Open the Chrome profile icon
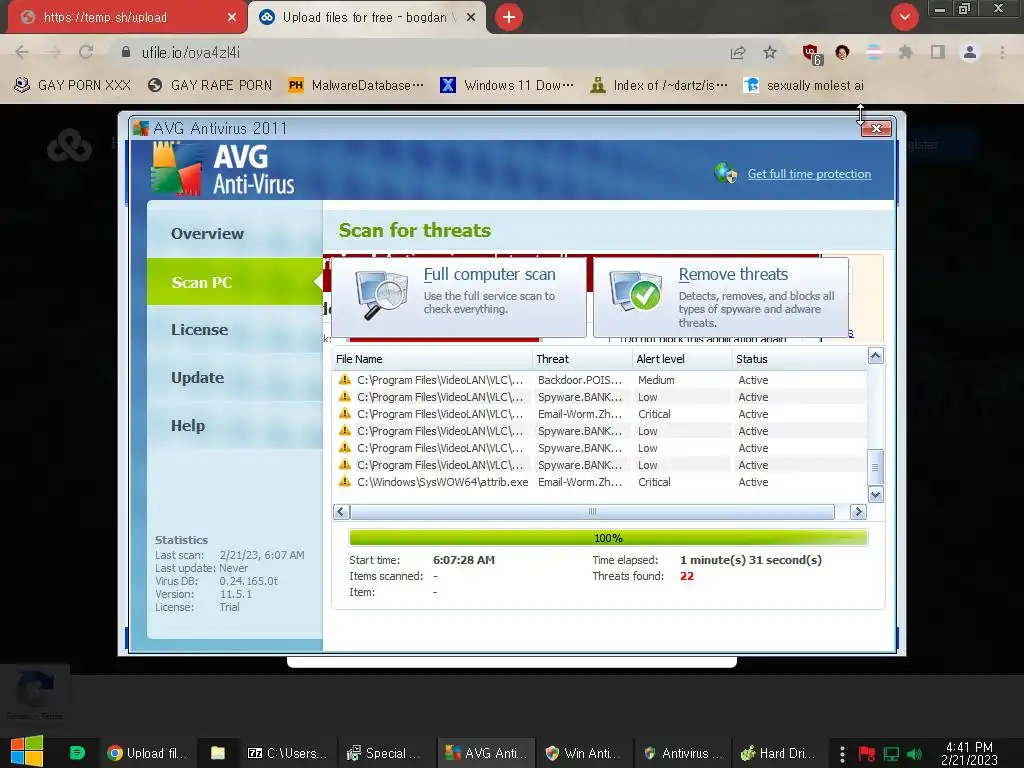Screen dimensions: 1024x768 coord(970,52)
